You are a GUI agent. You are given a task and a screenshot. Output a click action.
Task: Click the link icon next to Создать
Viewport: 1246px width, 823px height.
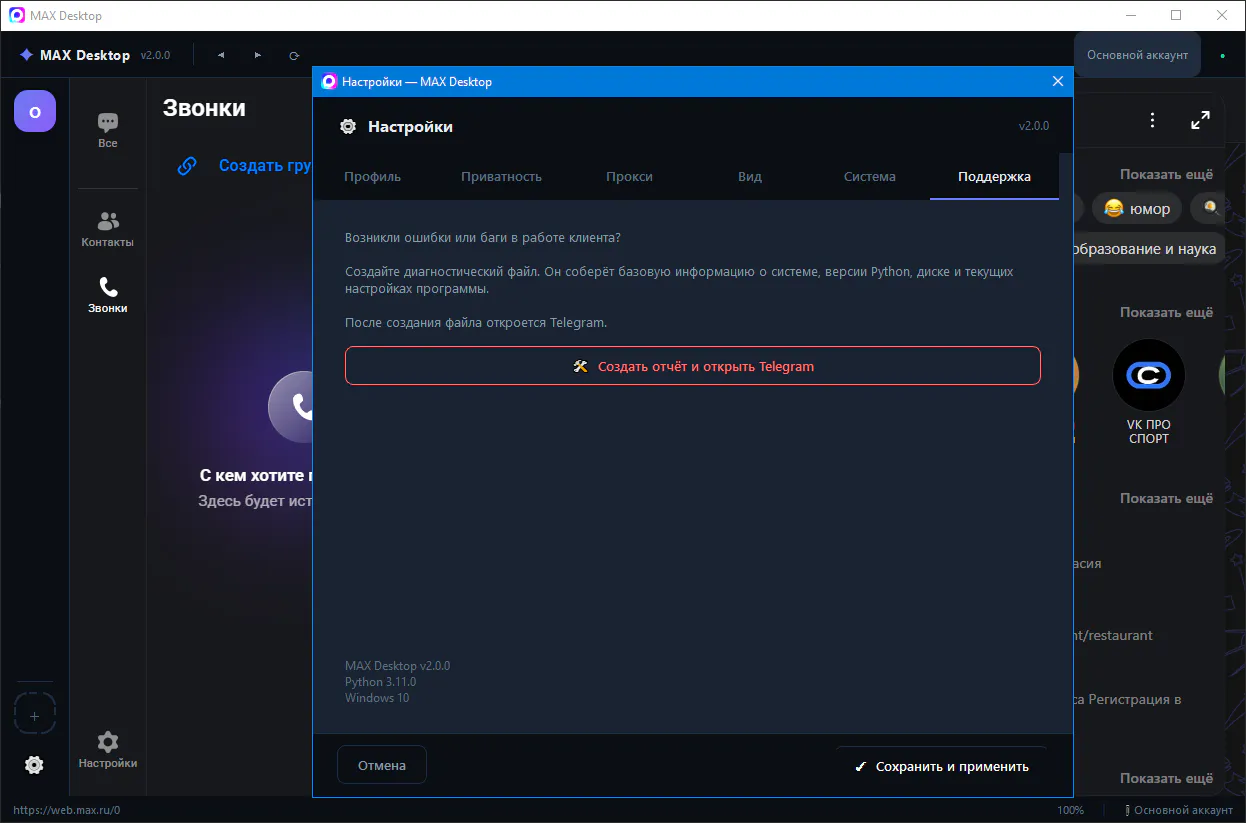[x=187, y=166]
